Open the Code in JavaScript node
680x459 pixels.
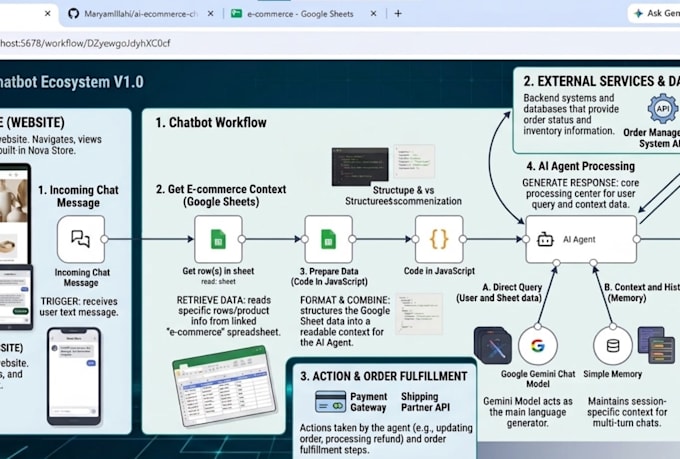[x=439, y=239]
